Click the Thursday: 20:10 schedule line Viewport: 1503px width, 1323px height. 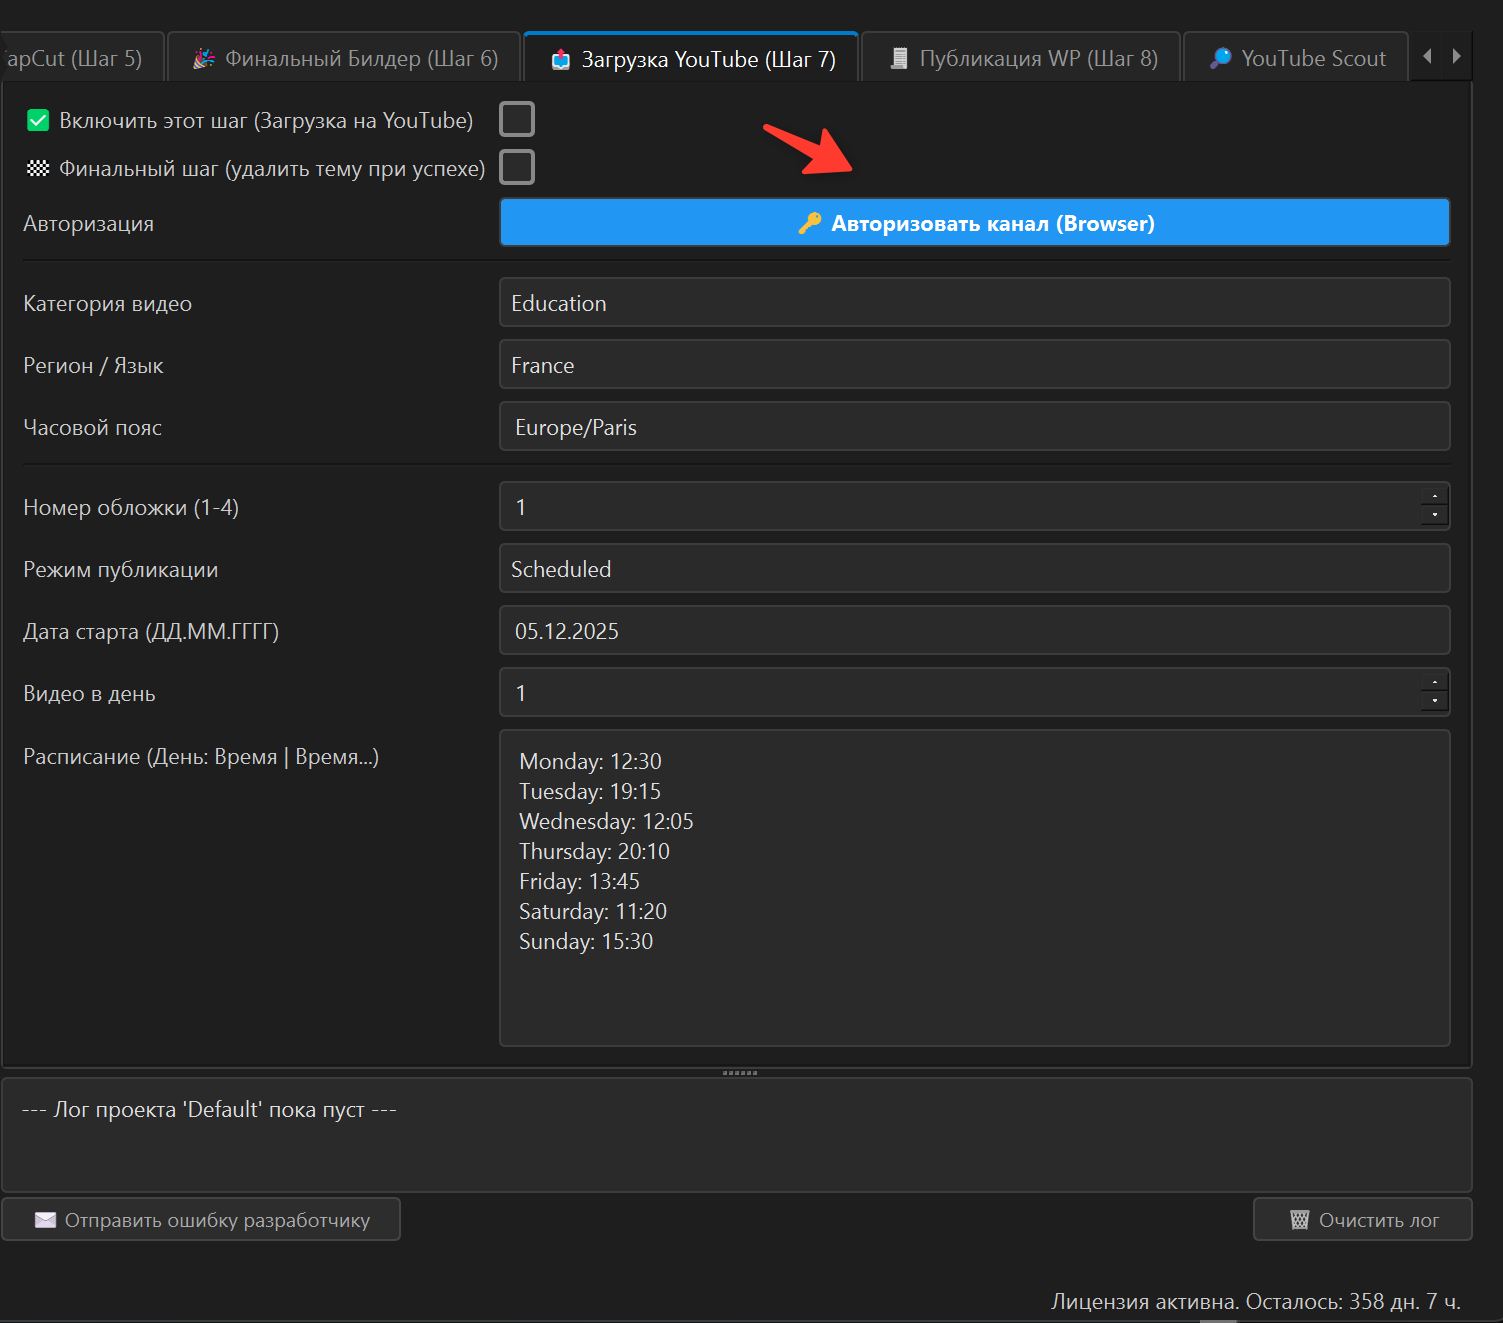pyautogui.click(x=594, y=851)
